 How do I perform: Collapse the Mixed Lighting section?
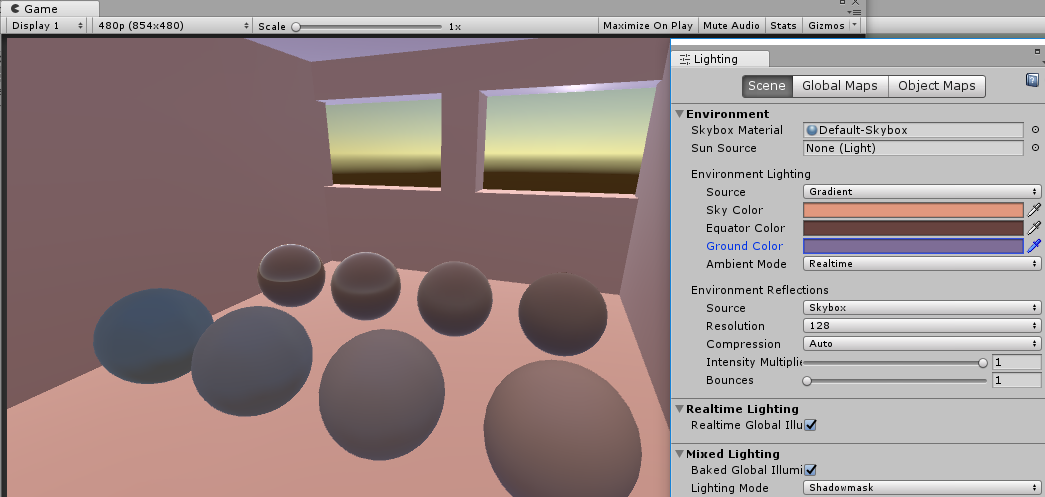tap(680, 454)
